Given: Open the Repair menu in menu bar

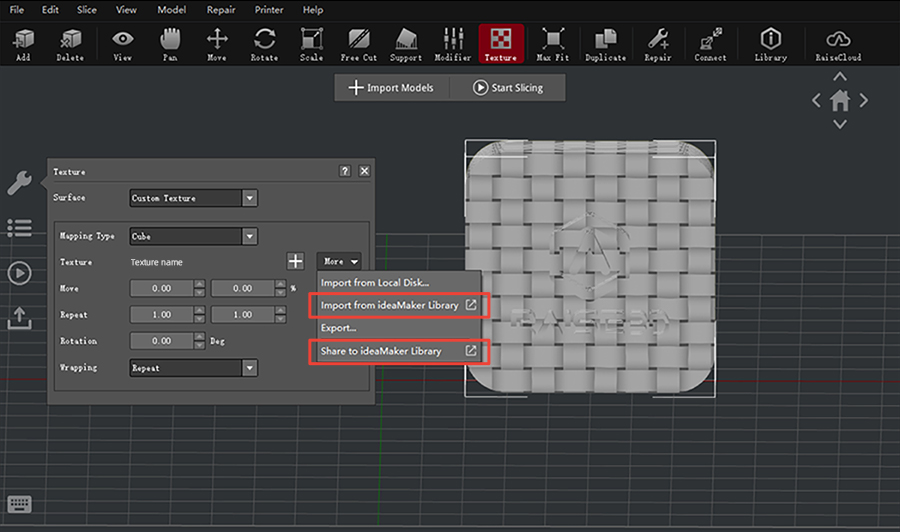Looking at the screenshot, I should pyautogui.click(x=221, y=10).
